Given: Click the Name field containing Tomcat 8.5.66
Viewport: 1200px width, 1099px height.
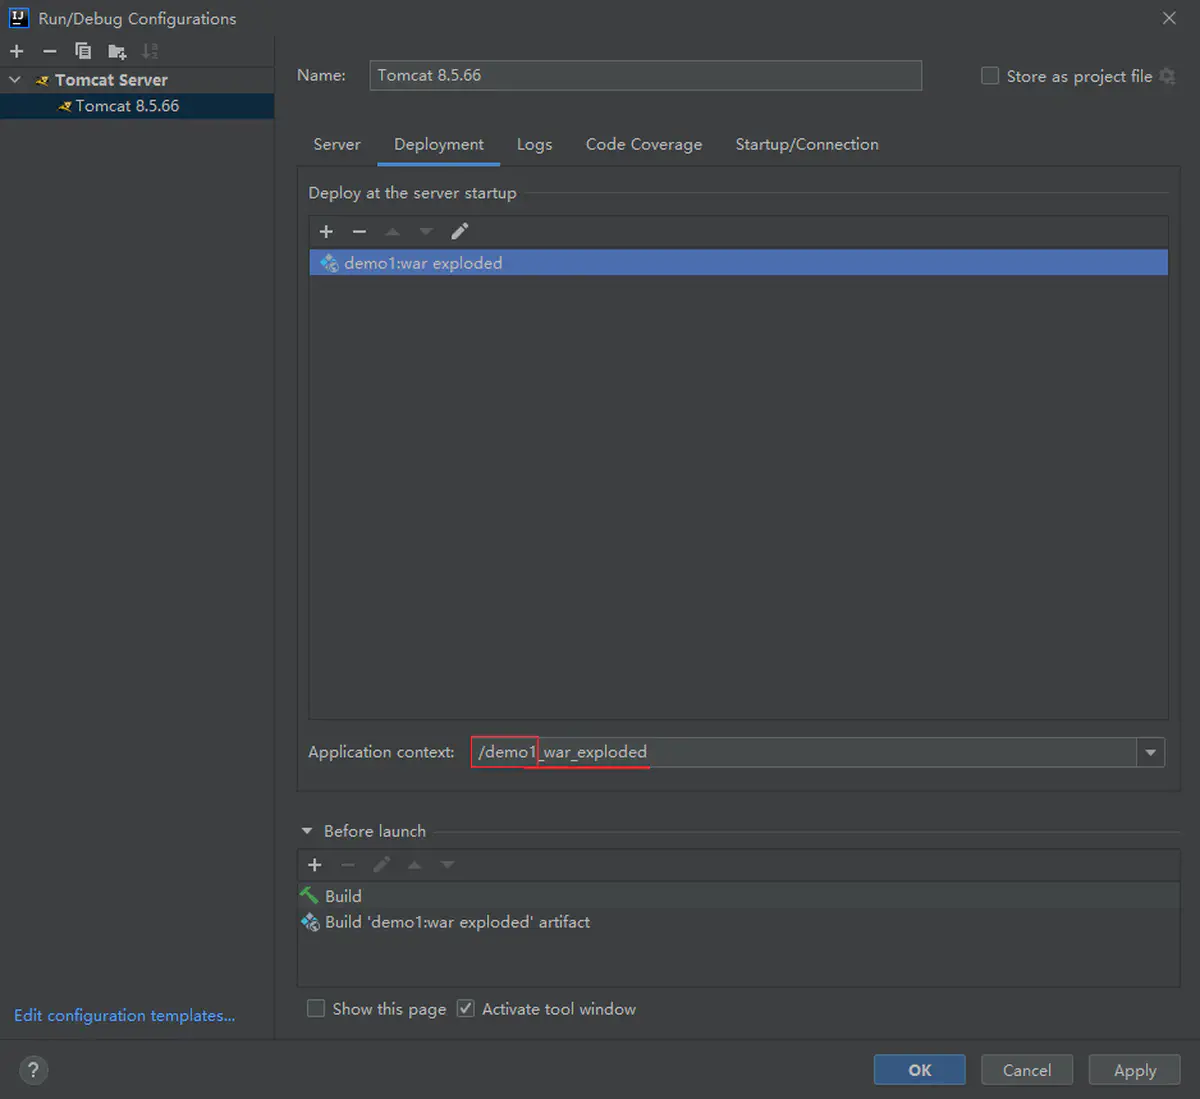Looking at the screenshot, I should pos(646,75).
